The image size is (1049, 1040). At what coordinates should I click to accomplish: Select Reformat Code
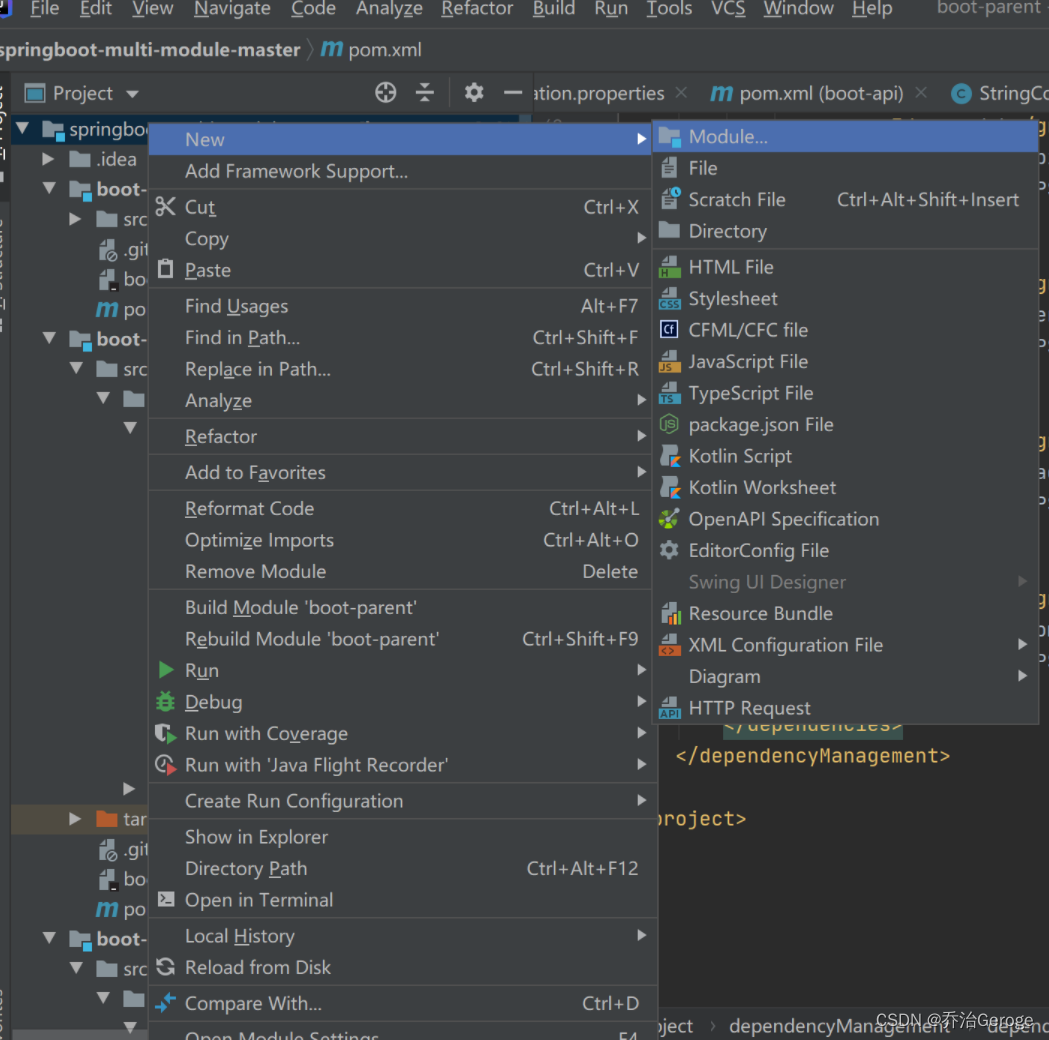(399, 508)
